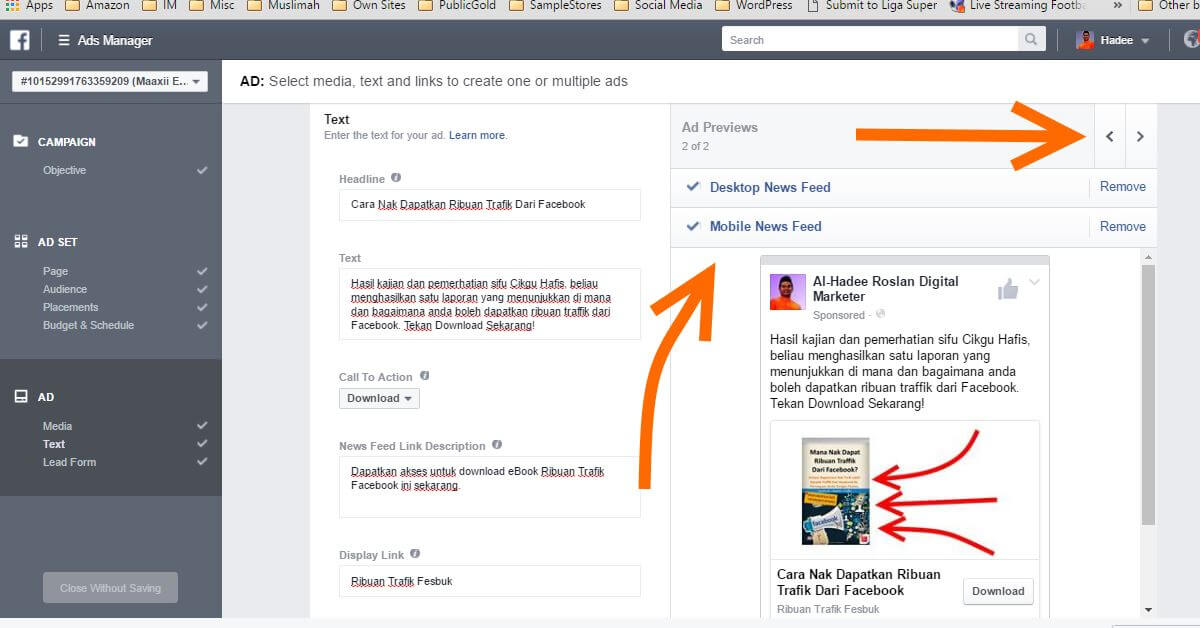
Task: Select Text step under AD
Action: coord(54,444)
